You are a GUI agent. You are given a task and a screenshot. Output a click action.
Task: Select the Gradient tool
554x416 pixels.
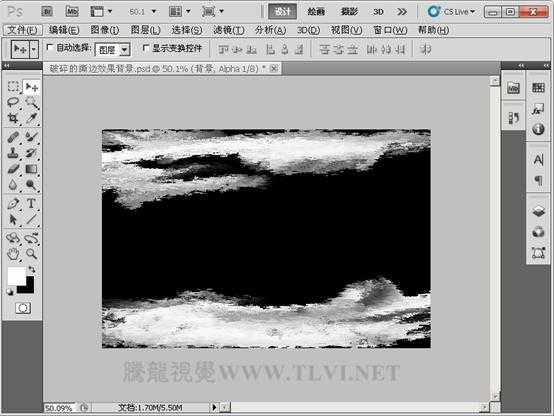tap(32, 169)
